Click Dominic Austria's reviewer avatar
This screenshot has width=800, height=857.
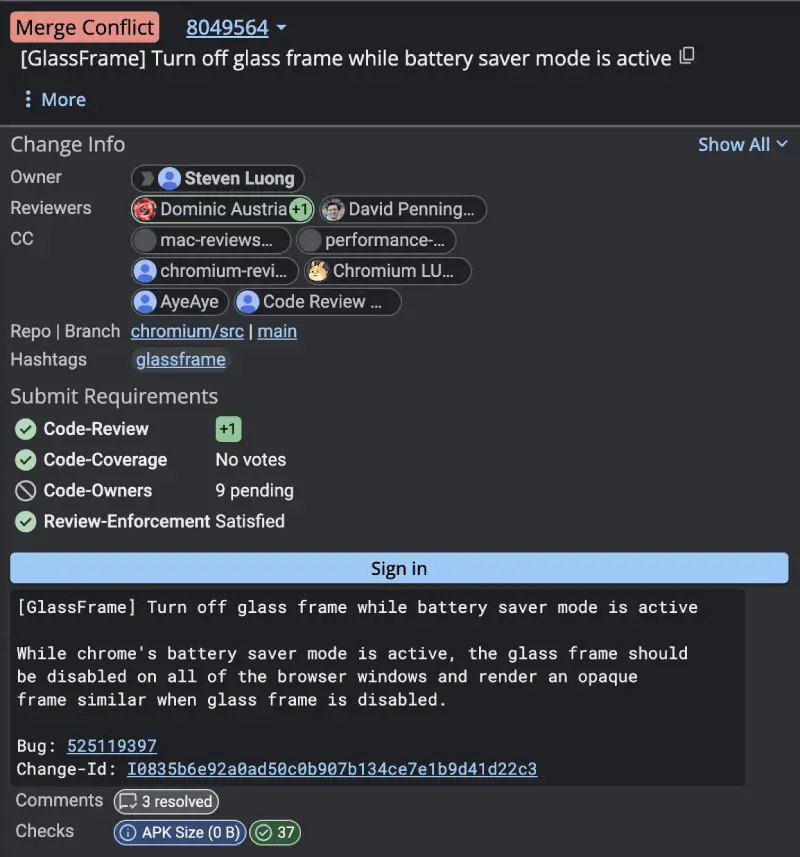[145, 209]
